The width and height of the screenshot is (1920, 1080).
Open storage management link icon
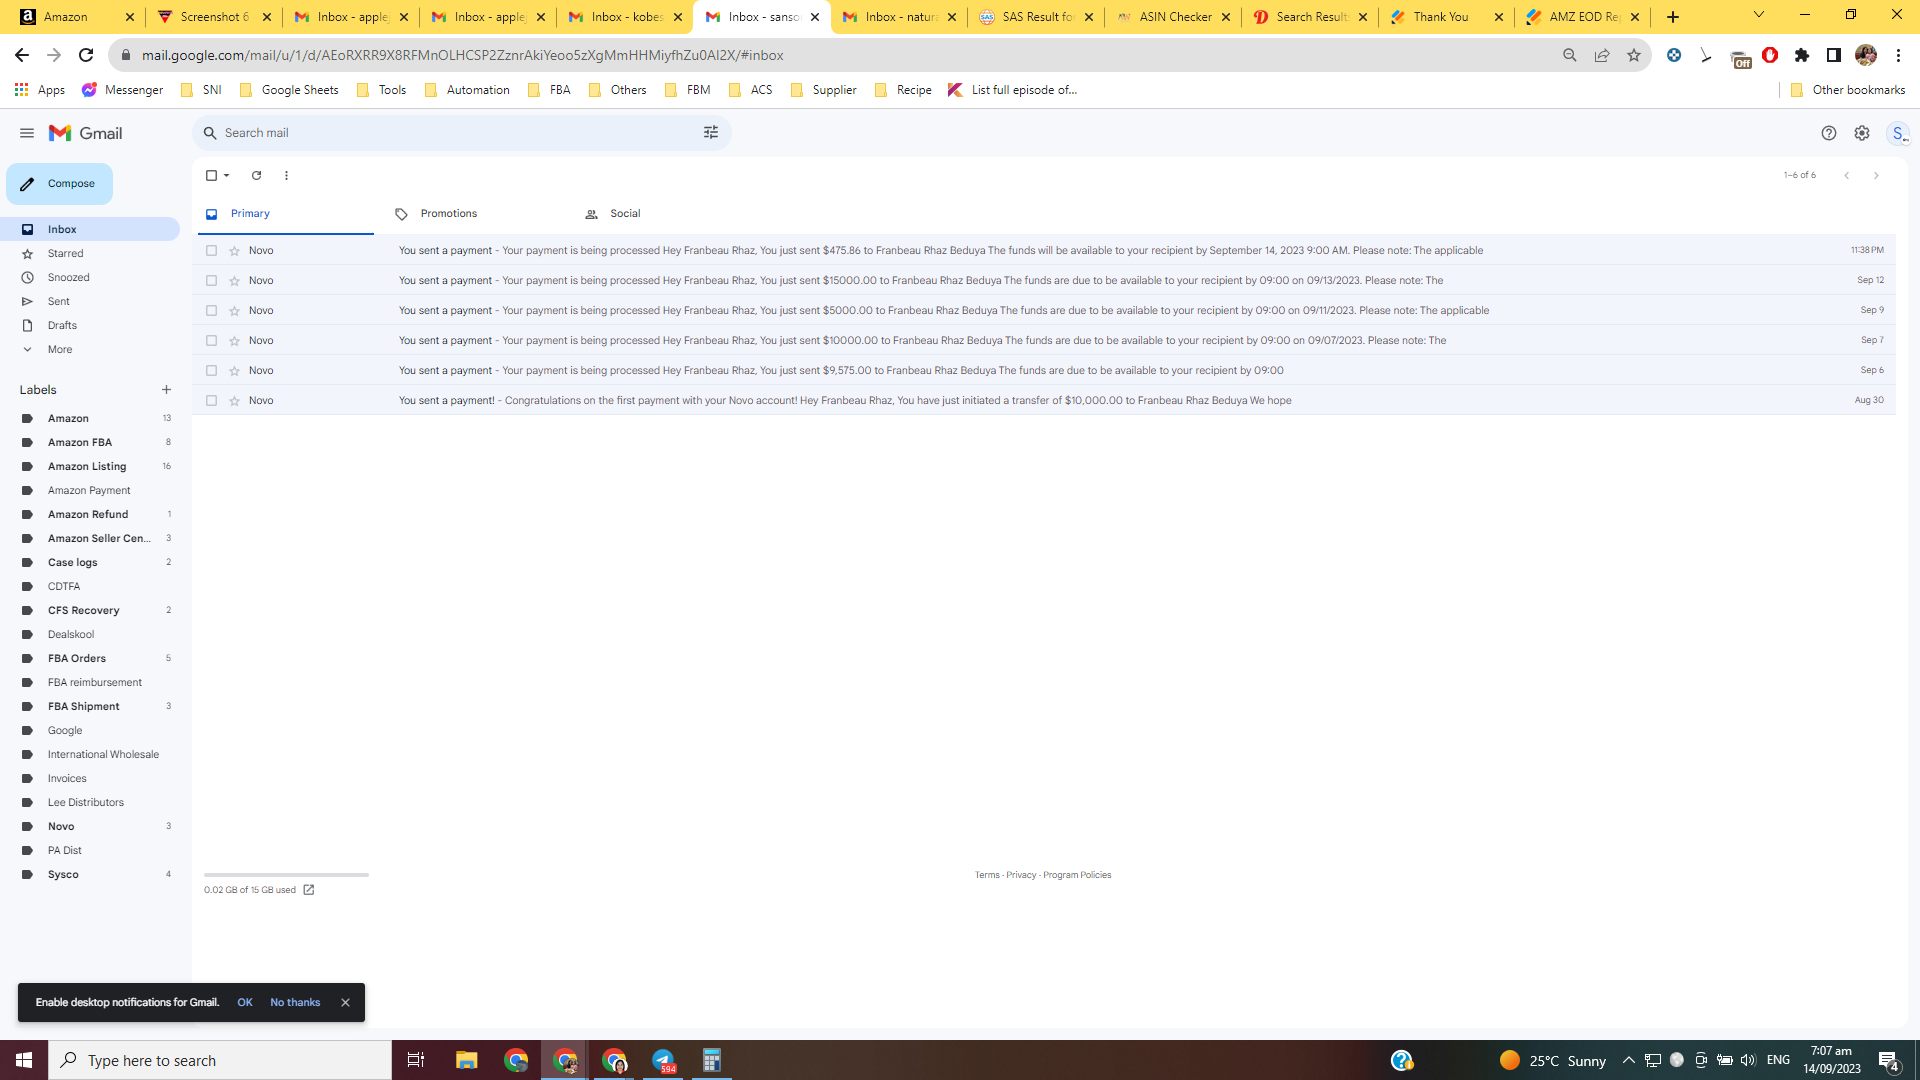pos(309,890)
